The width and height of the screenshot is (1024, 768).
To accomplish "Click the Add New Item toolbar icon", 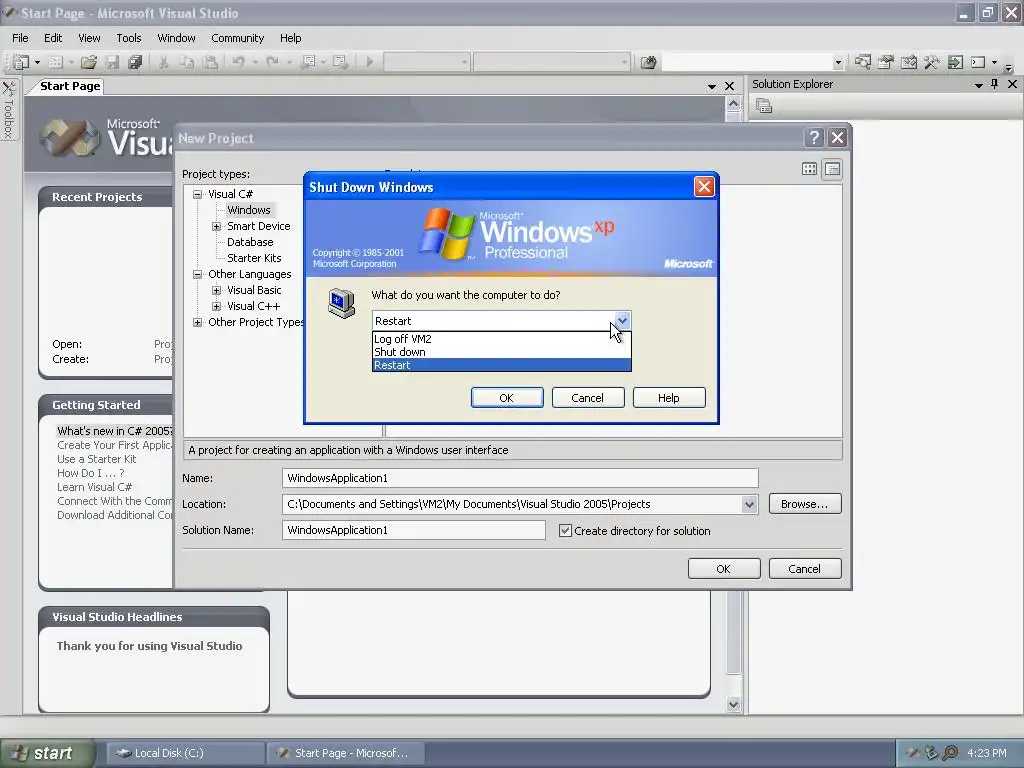I will click(x=56, y=62).
